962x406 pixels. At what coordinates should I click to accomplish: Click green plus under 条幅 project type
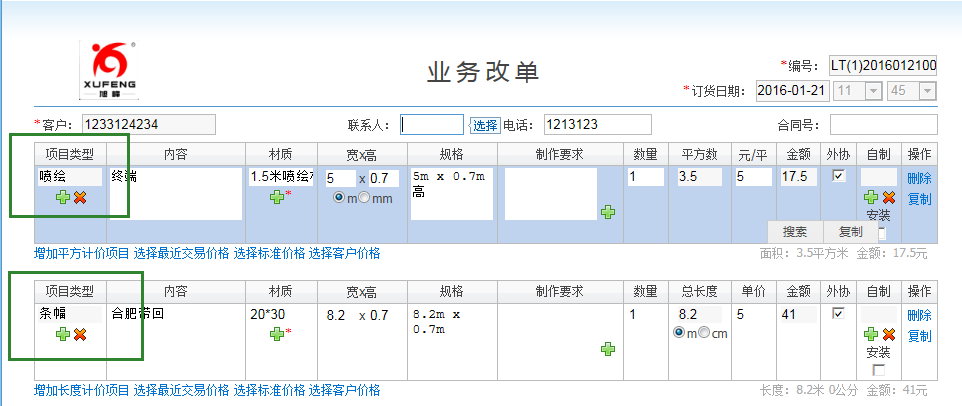[x=63, y=334]
